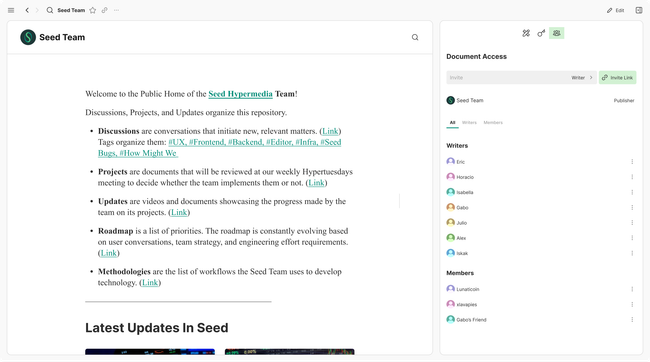
Task: Switch to the Writers tab
Action: tap(469, 123)
